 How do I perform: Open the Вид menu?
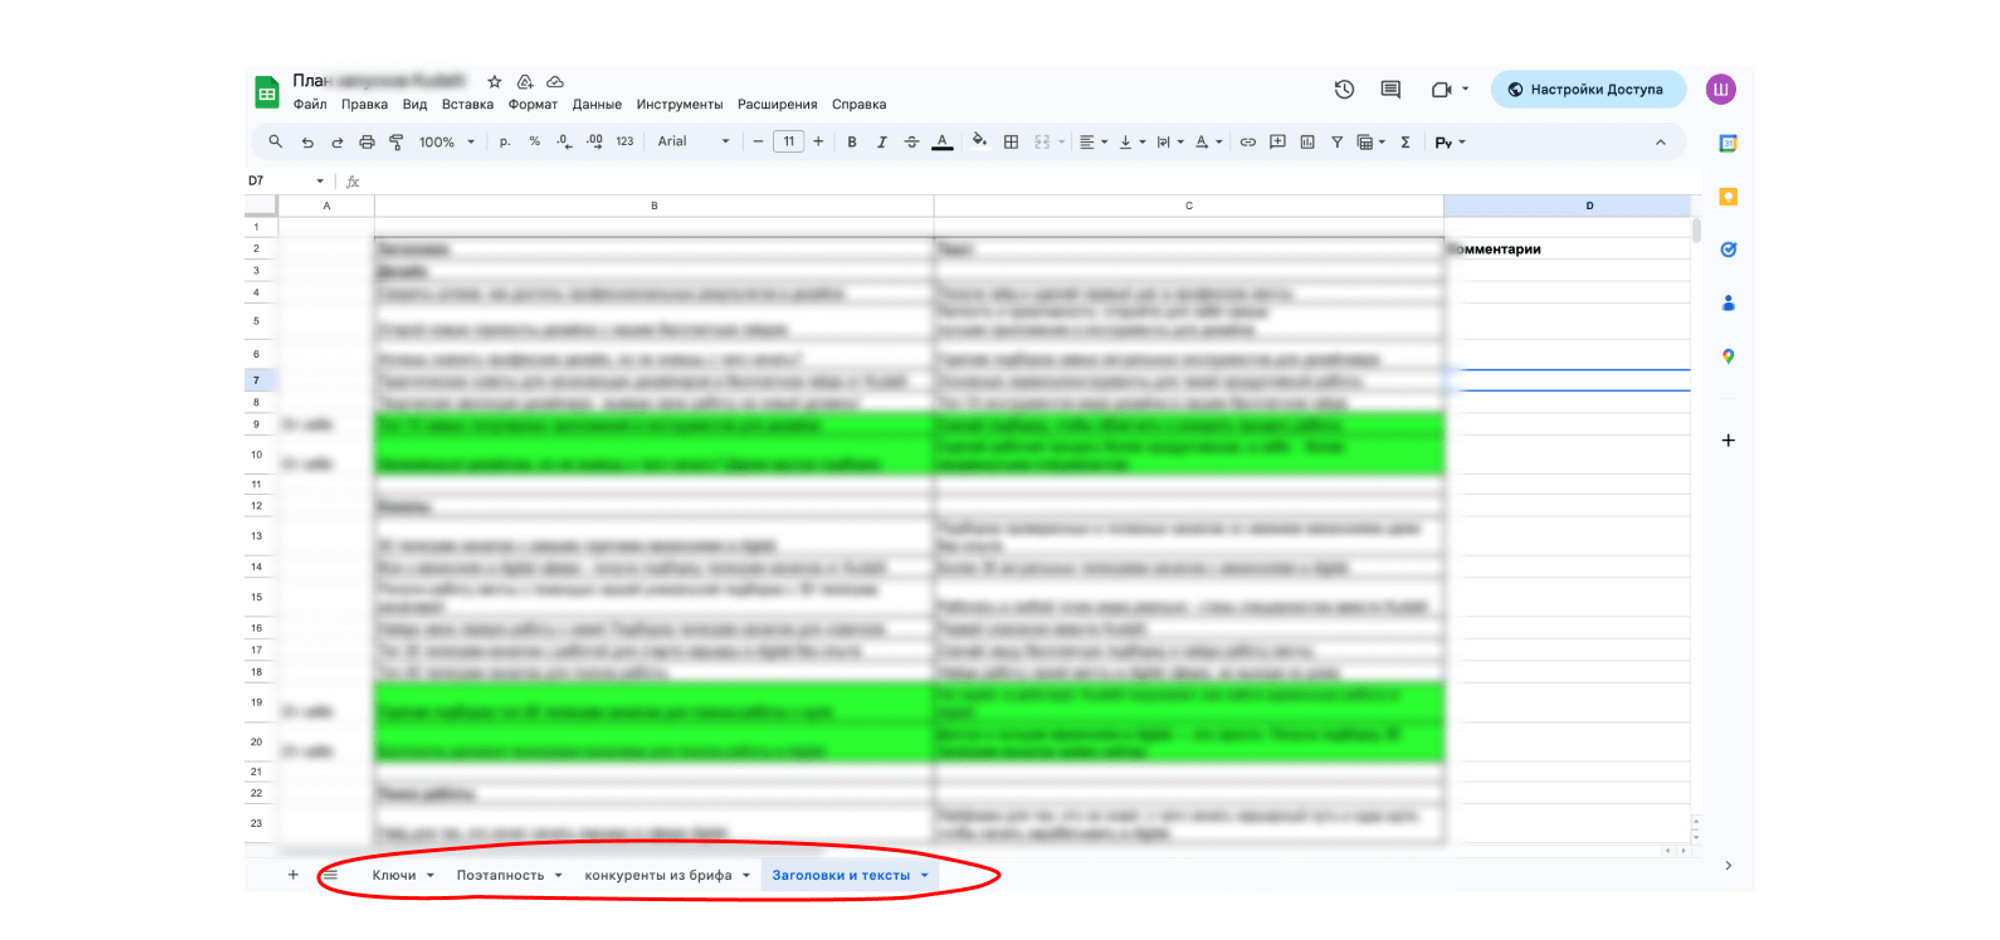pyautogui.click(x=415, y=104)
